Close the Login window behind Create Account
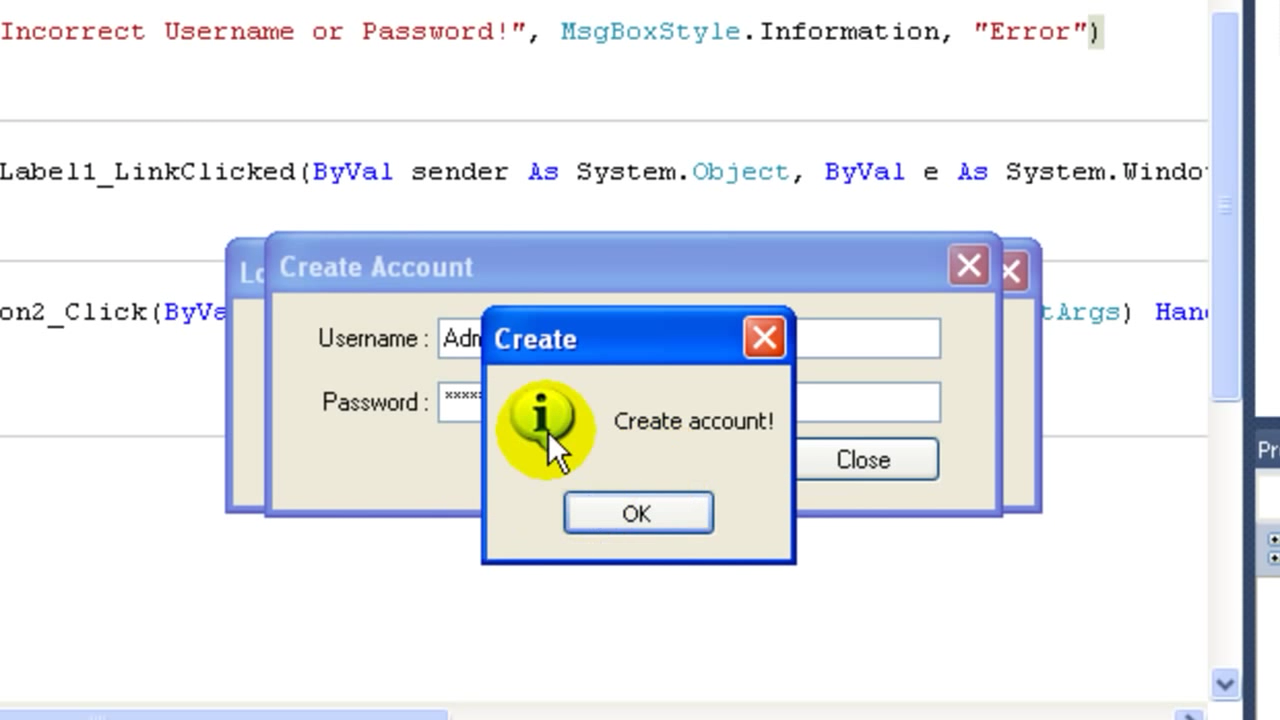1280x720 pixels. (x=1010, y=270)
